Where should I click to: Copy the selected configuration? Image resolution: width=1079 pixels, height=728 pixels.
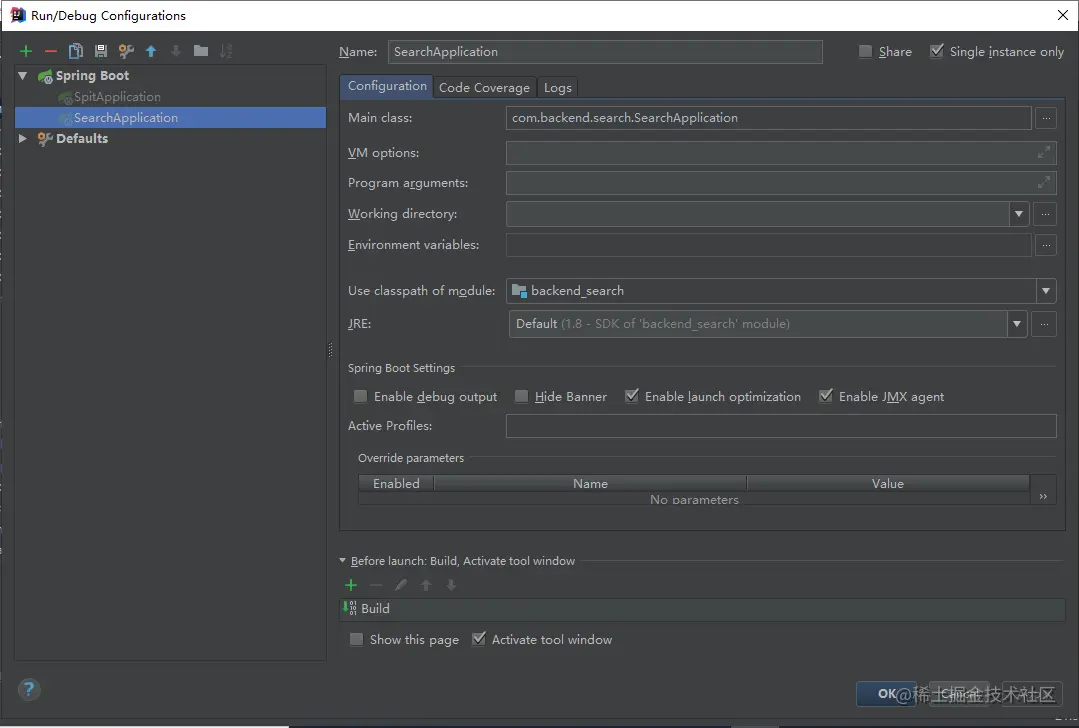[76, 51]
